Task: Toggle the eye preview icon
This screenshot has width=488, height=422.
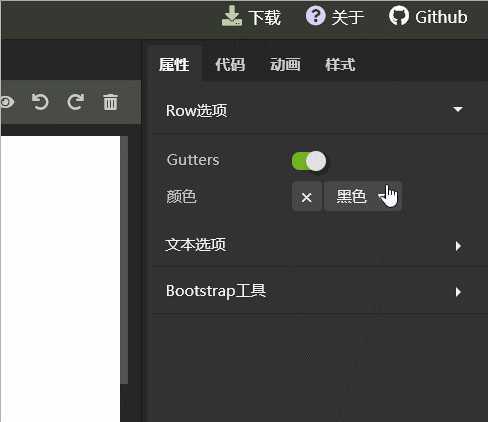Action: (7, 102)
